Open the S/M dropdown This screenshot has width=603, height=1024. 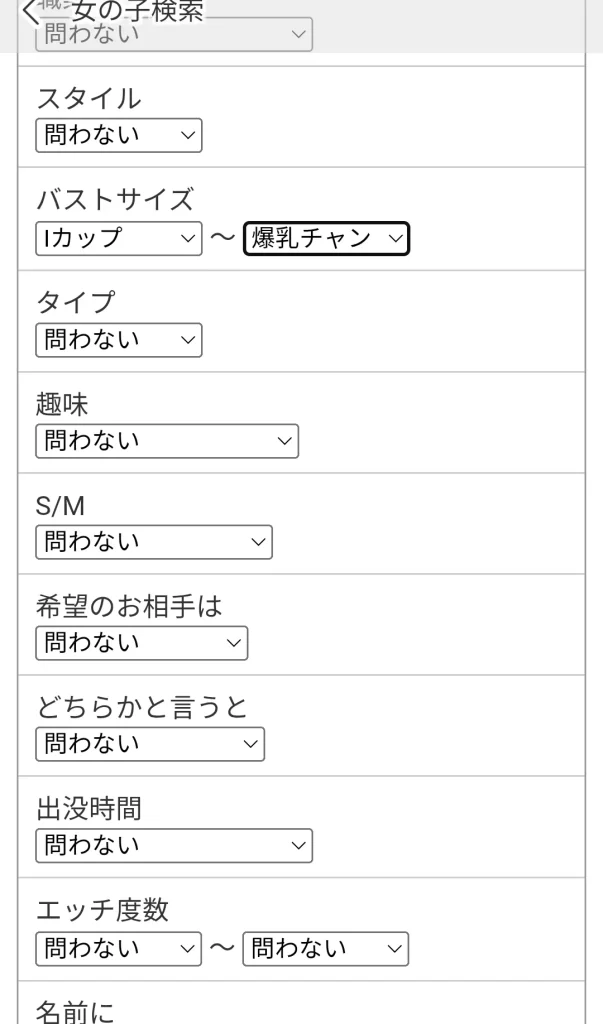[x=154, y=542]
